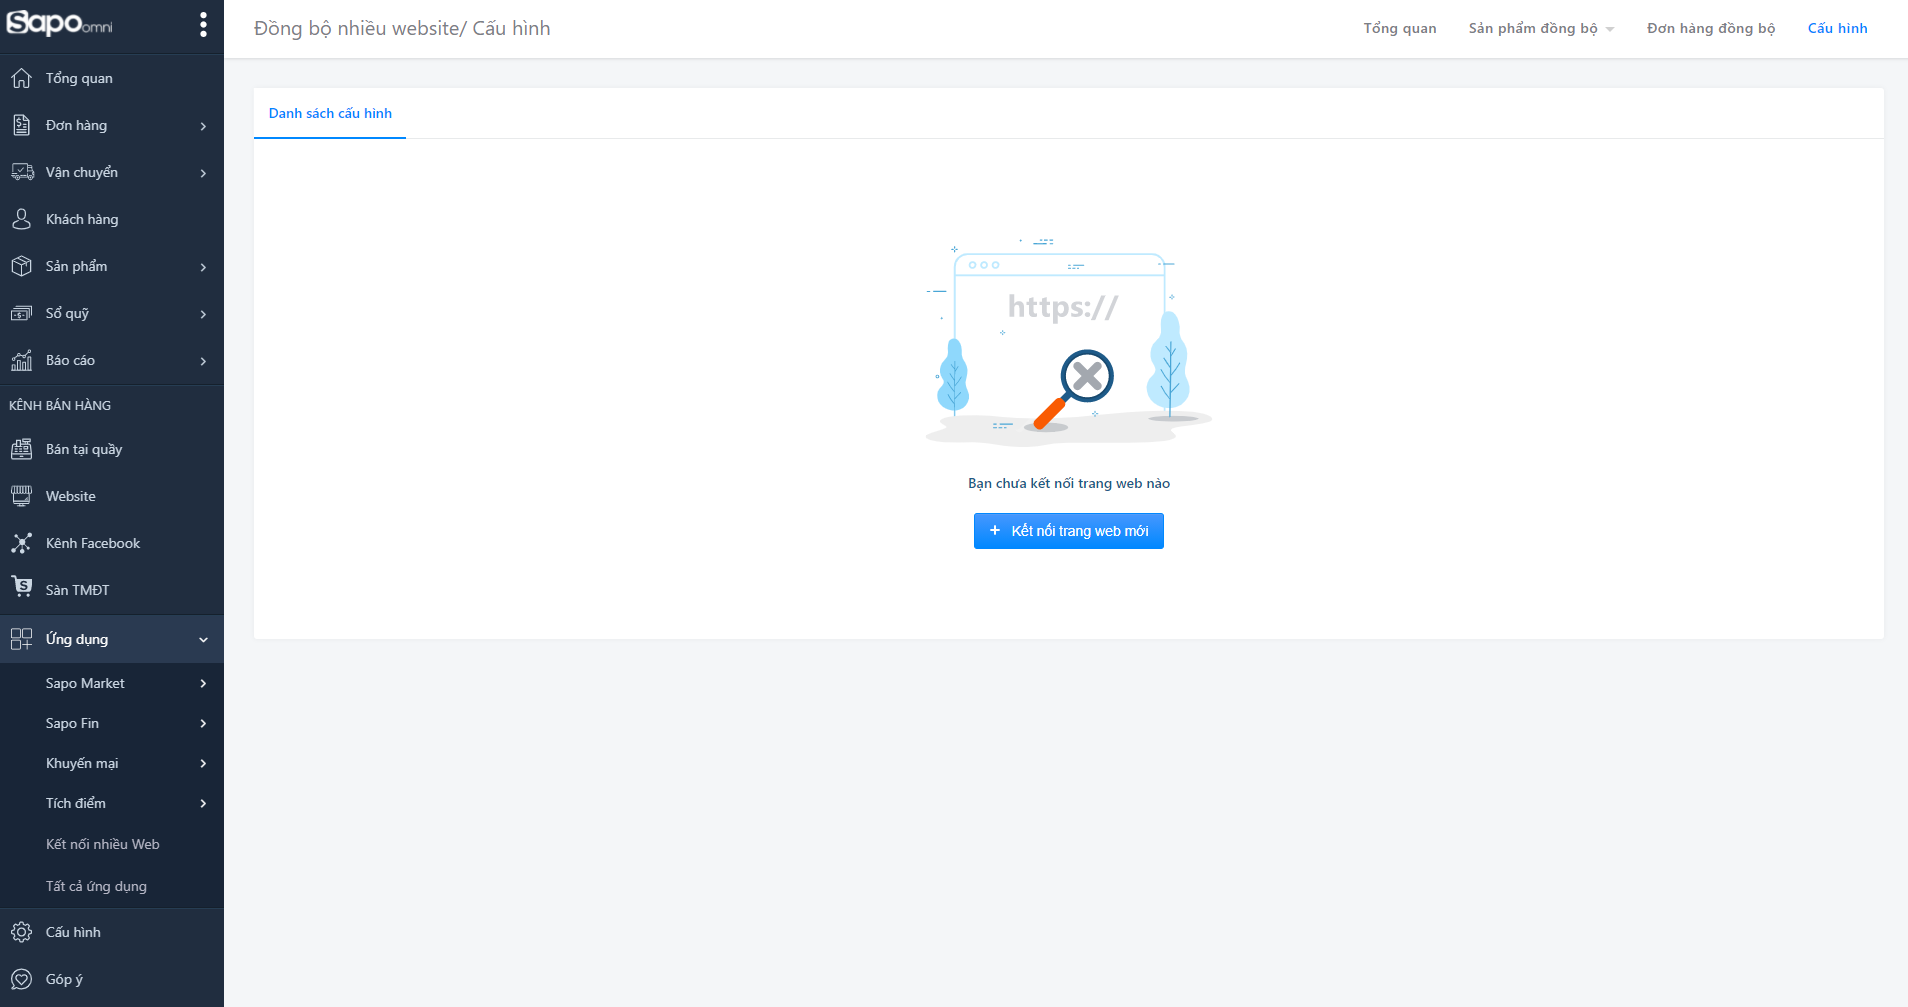Click the Sapo omni logo
Screen dimensions: 1908x1007
click(x=60, y=23)
